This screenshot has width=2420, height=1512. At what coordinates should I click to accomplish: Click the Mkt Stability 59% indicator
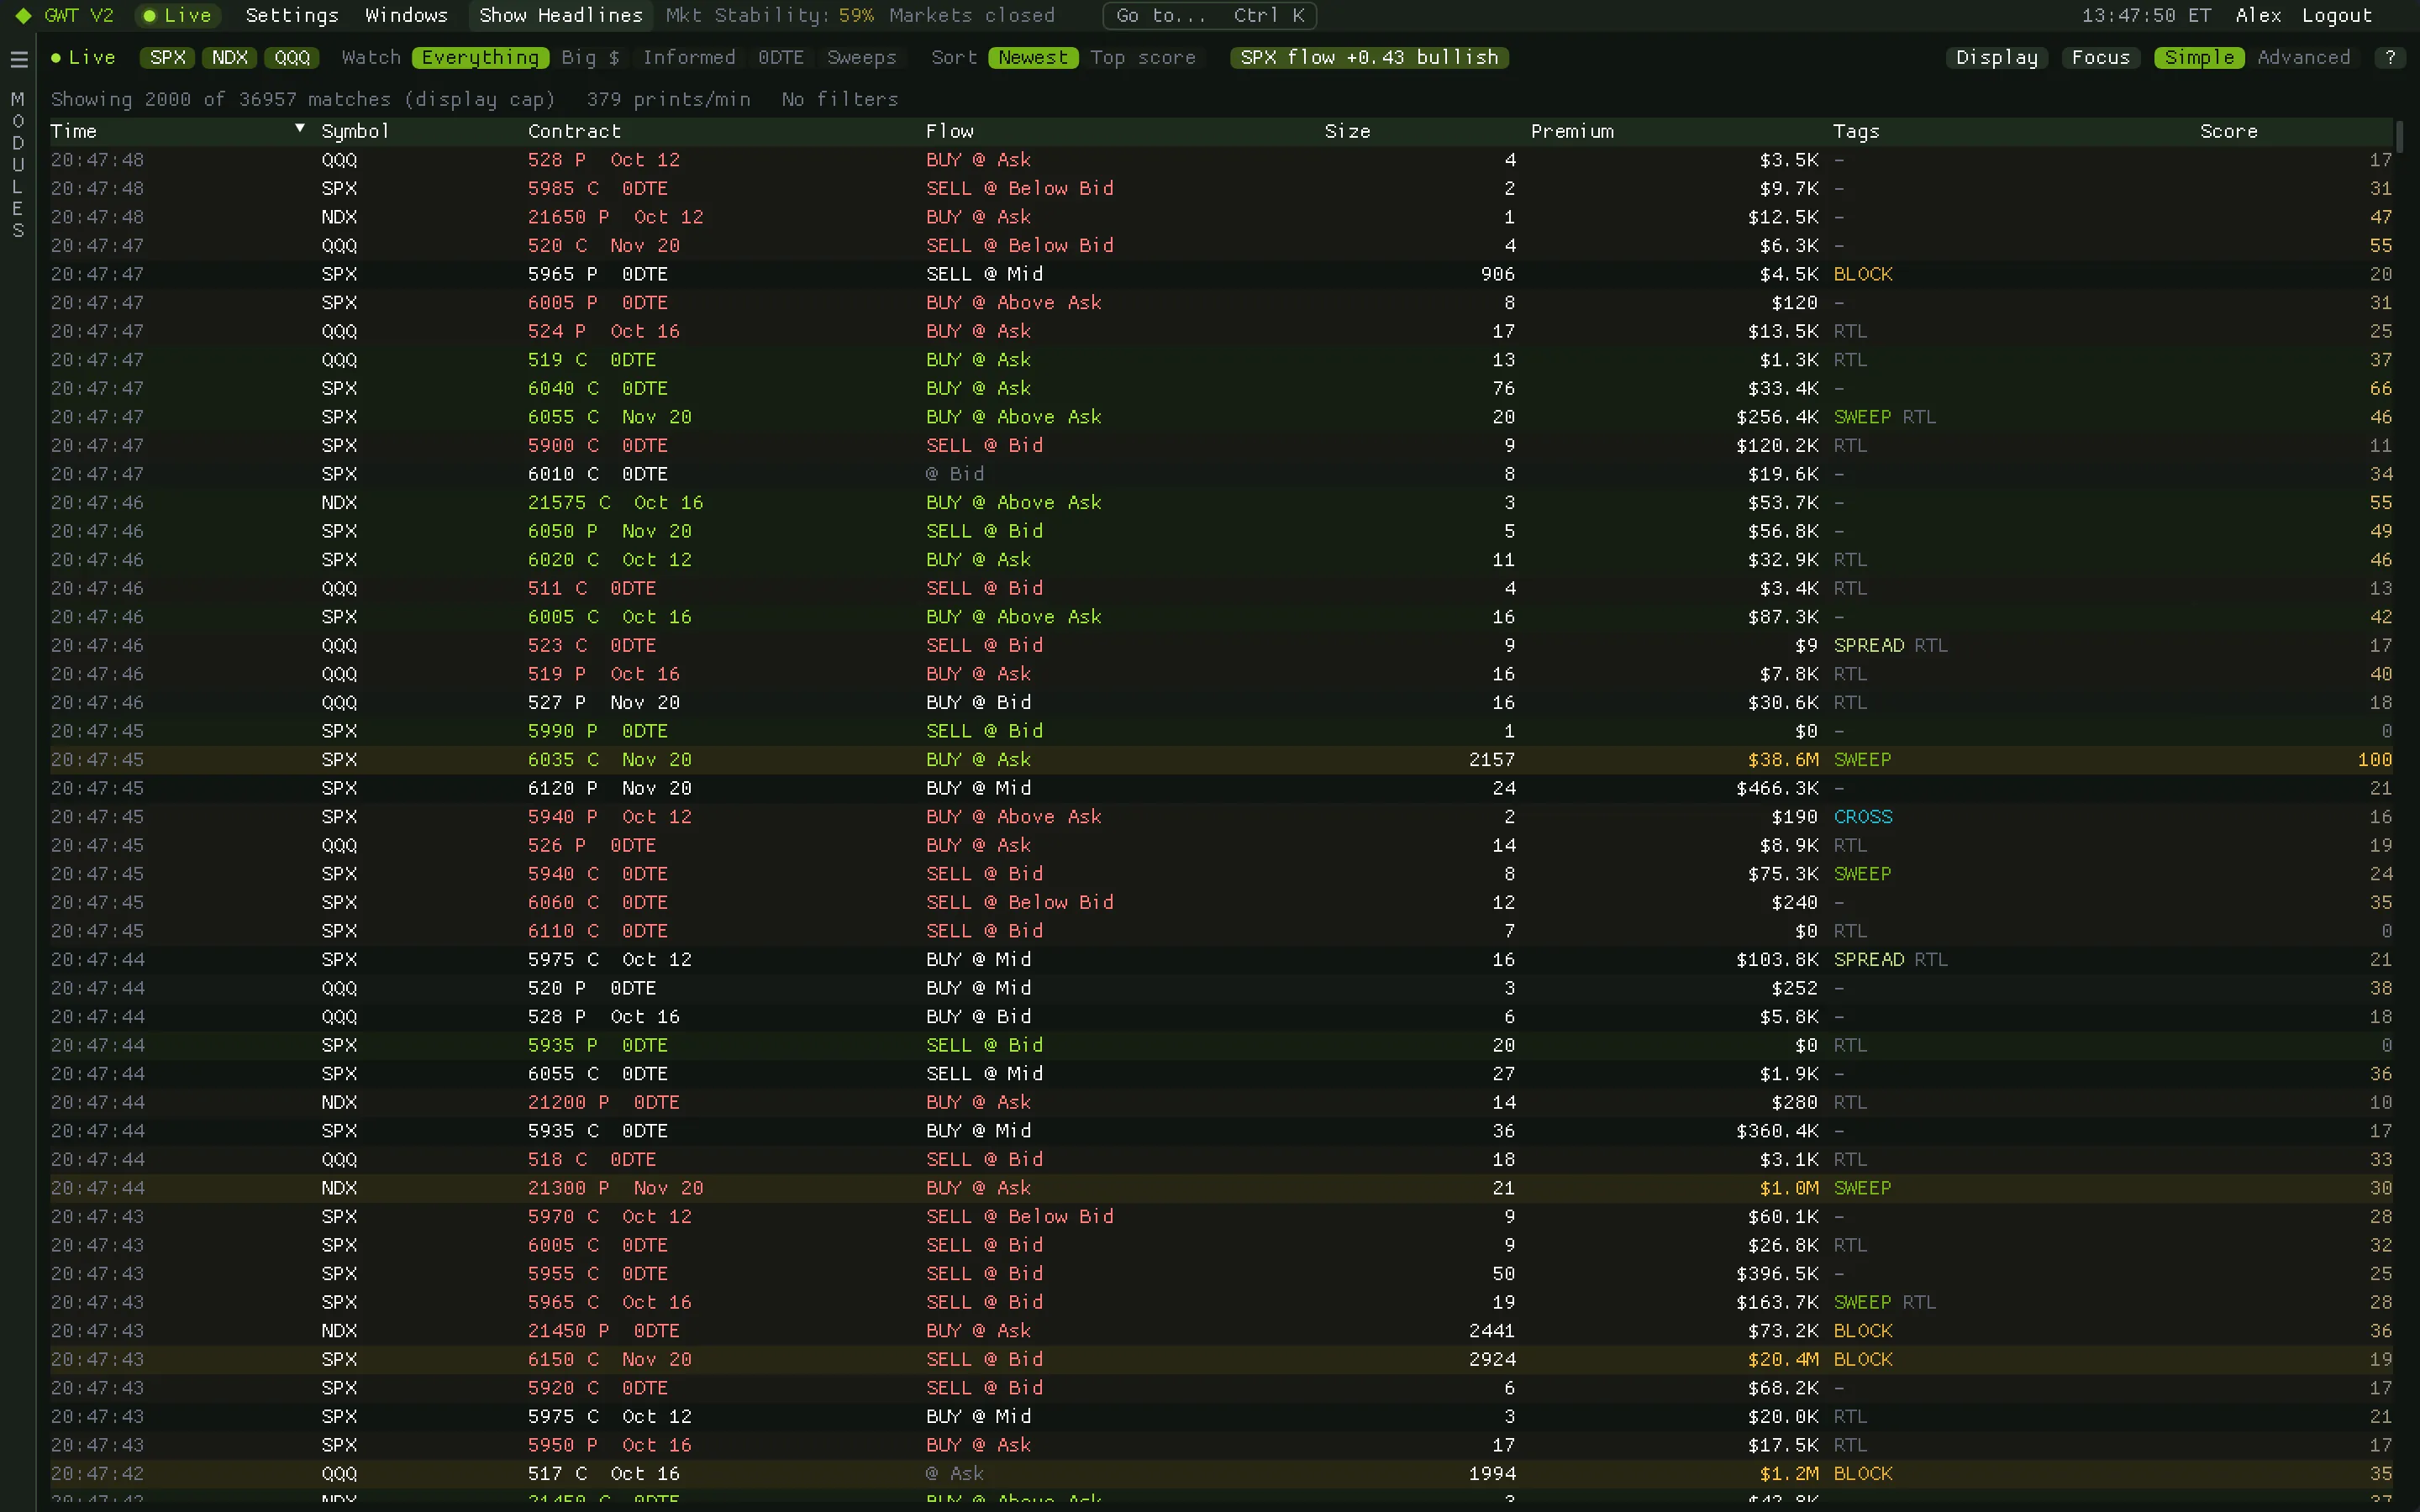(770, 15)
